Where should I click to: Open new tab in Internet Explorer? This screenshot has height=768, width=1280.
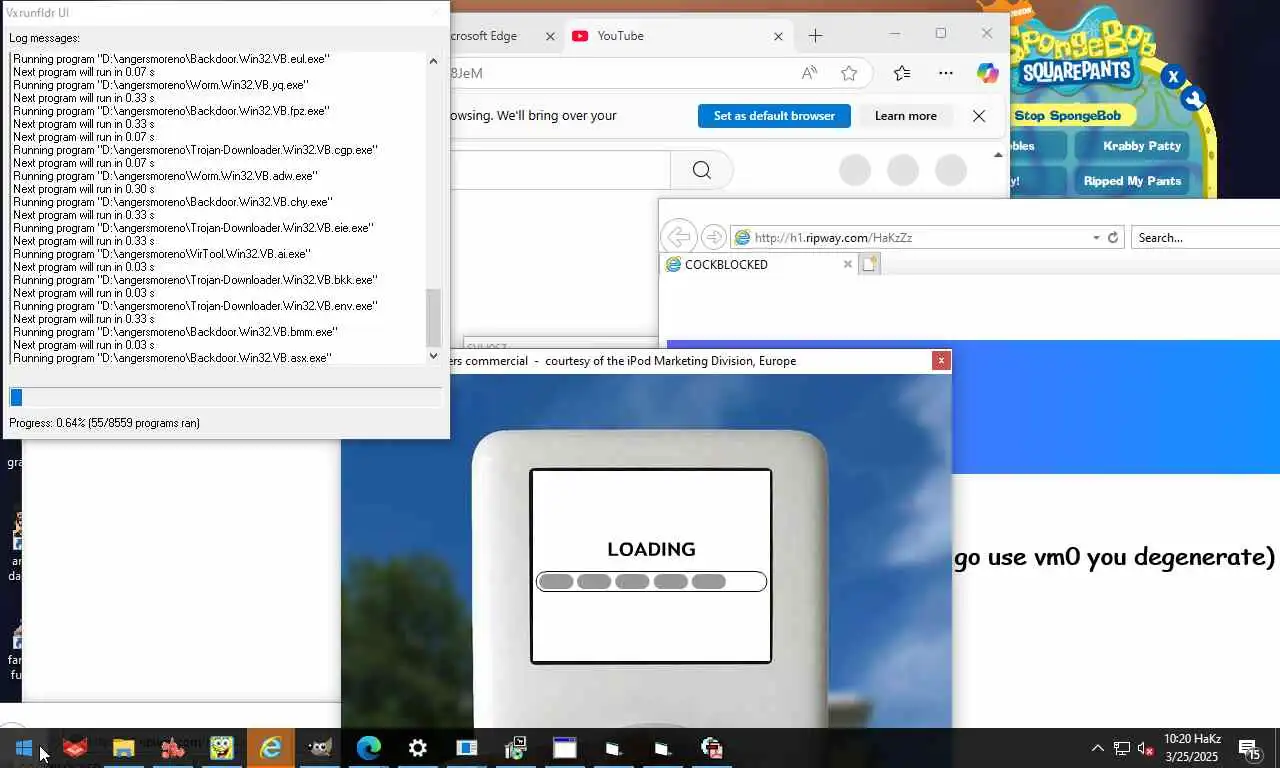(x=869, y=264)
